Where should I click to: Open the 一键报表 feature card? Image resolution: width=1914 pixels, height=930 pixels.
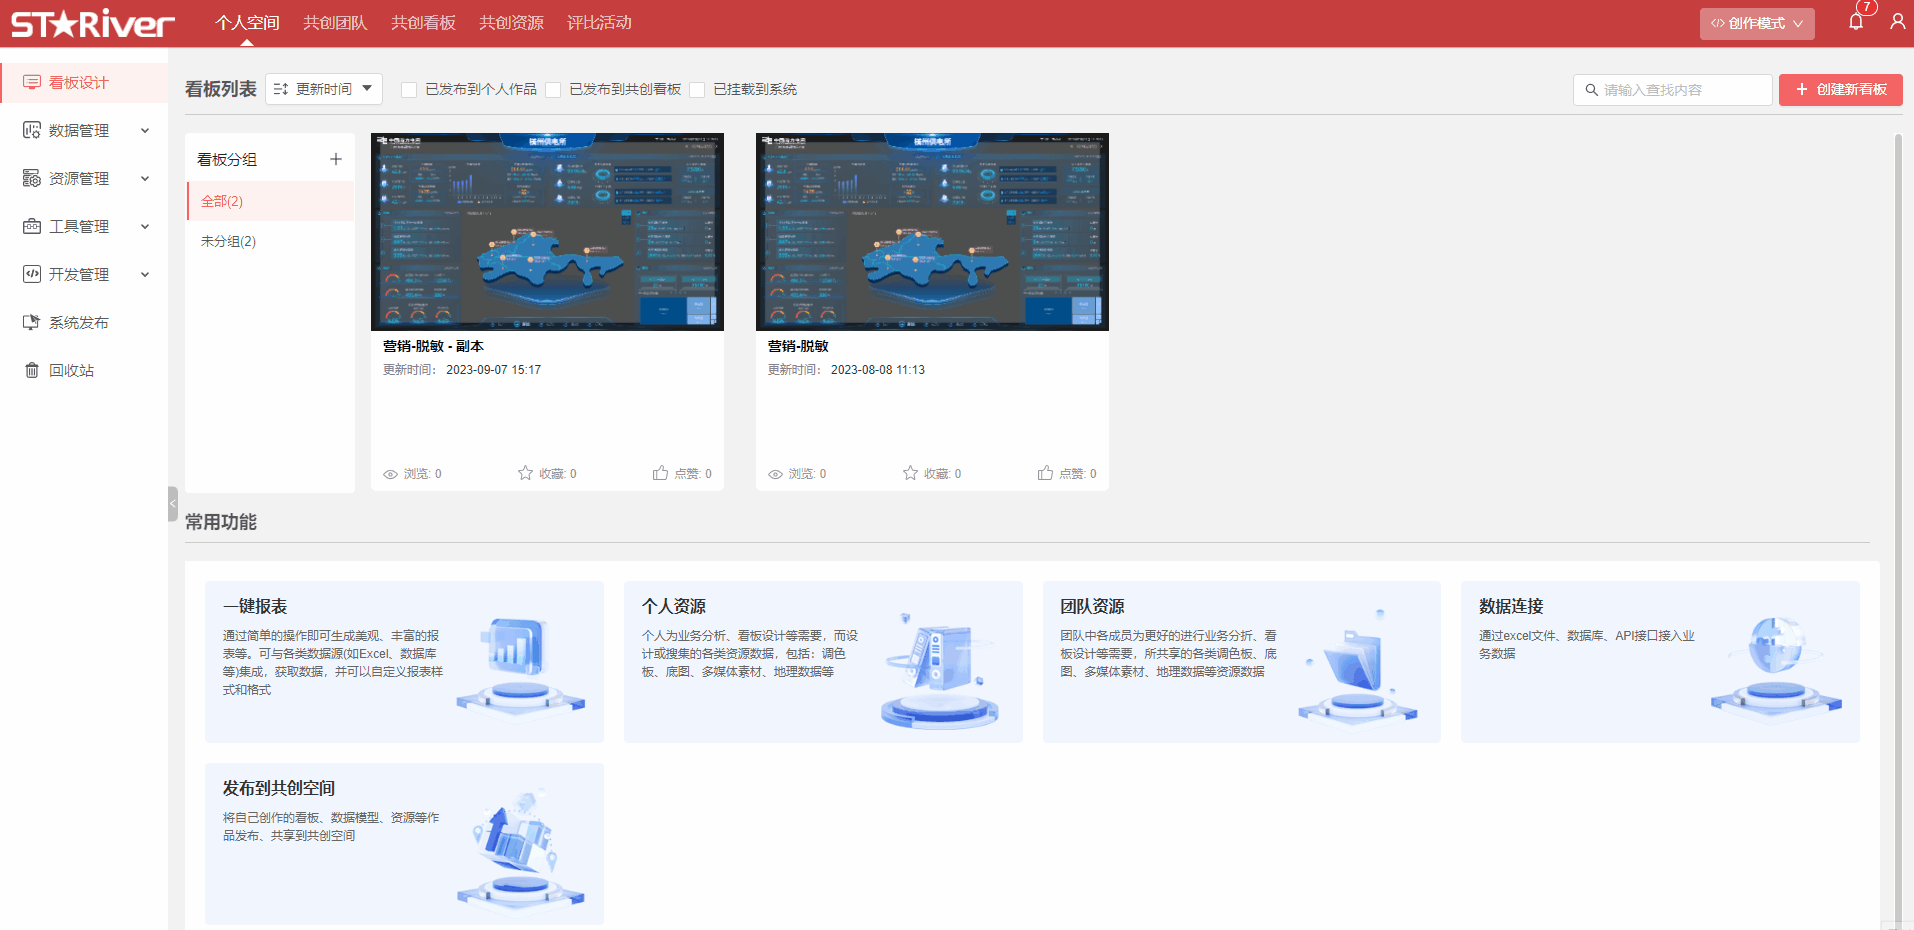[x=404, y=661]
